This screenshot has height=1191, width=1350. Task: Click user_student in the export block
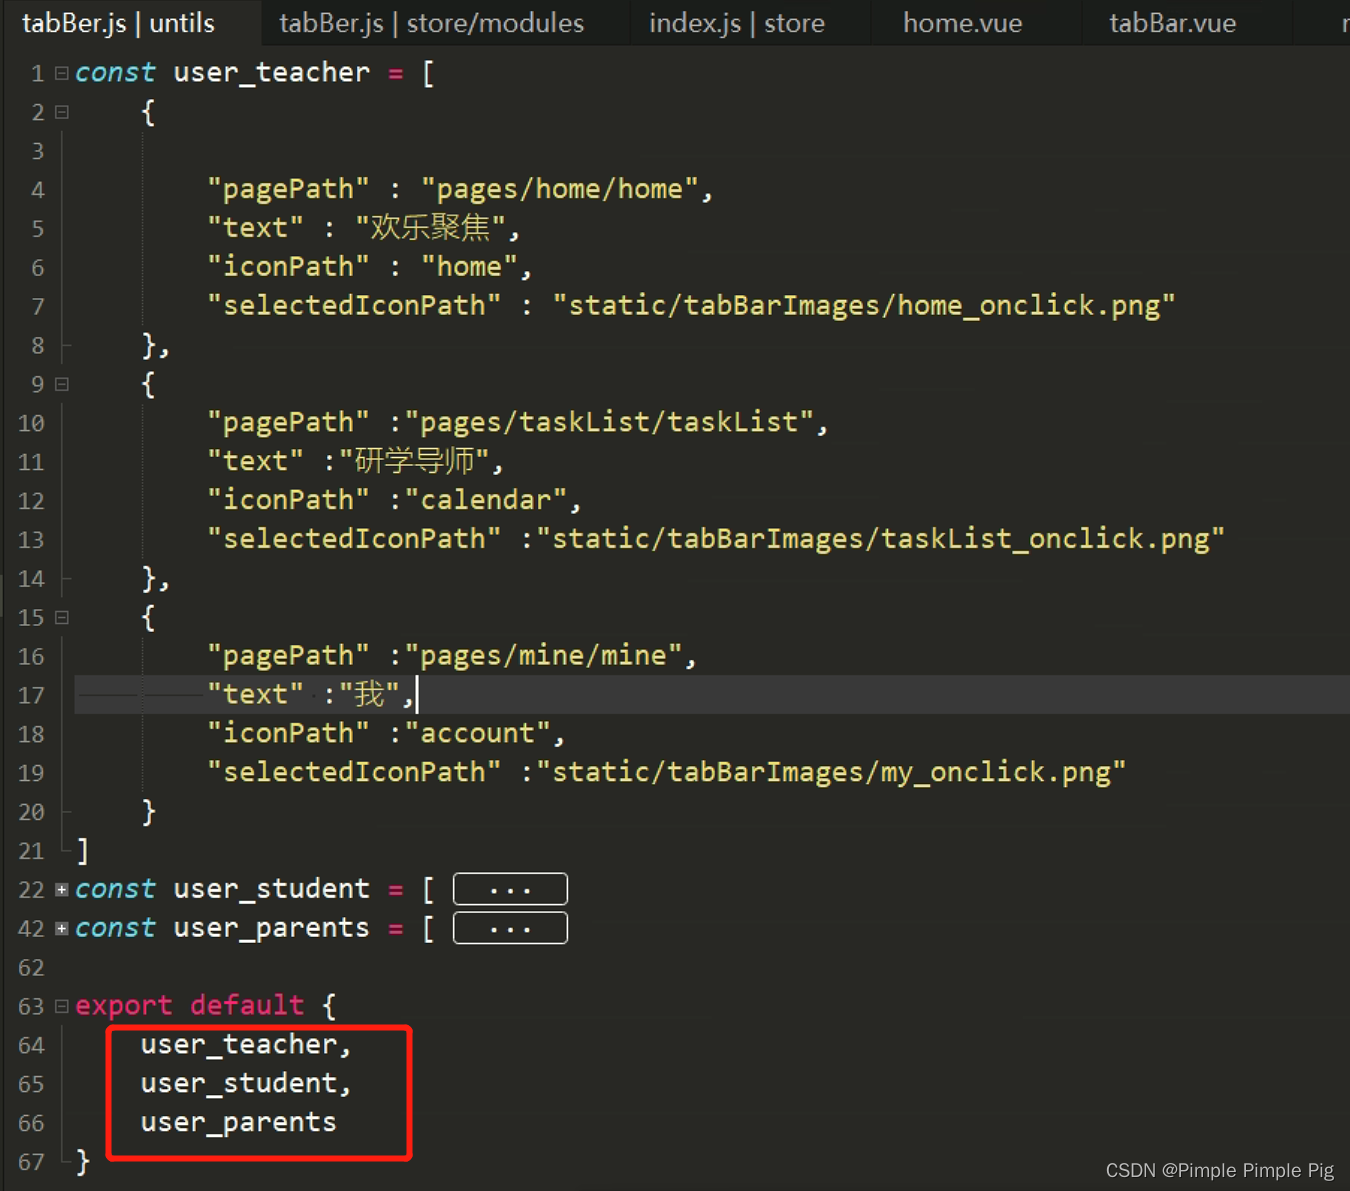click(x=238, y=1083)
